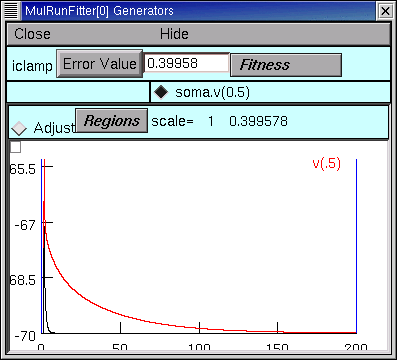397x360 pixels.
Task: Select the soma.v(0.5) generator row
Action: point(270,92)
